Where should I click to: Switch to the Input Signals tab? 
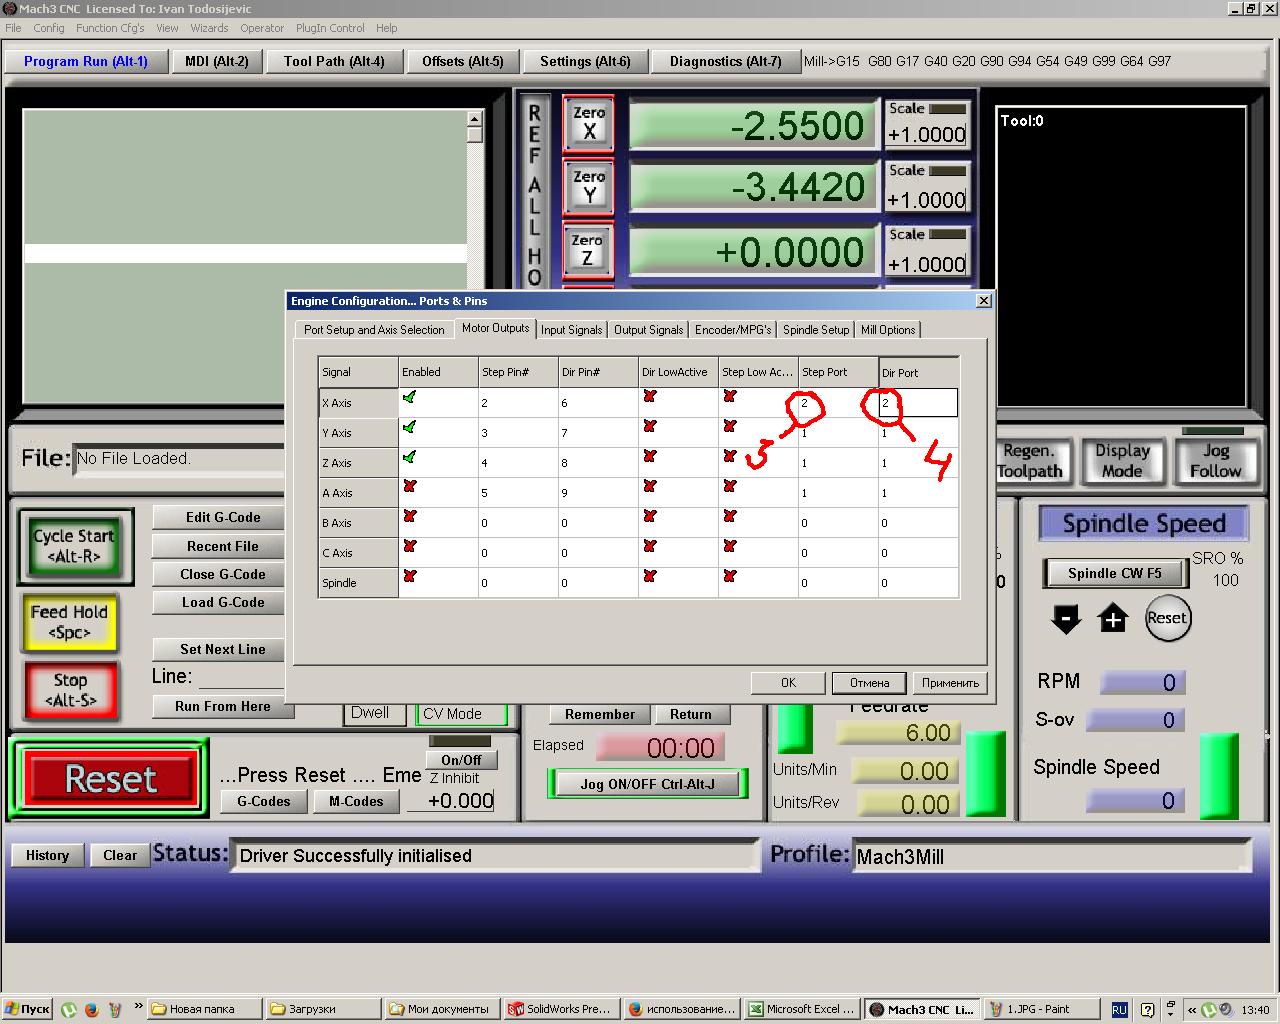[572, 330]
